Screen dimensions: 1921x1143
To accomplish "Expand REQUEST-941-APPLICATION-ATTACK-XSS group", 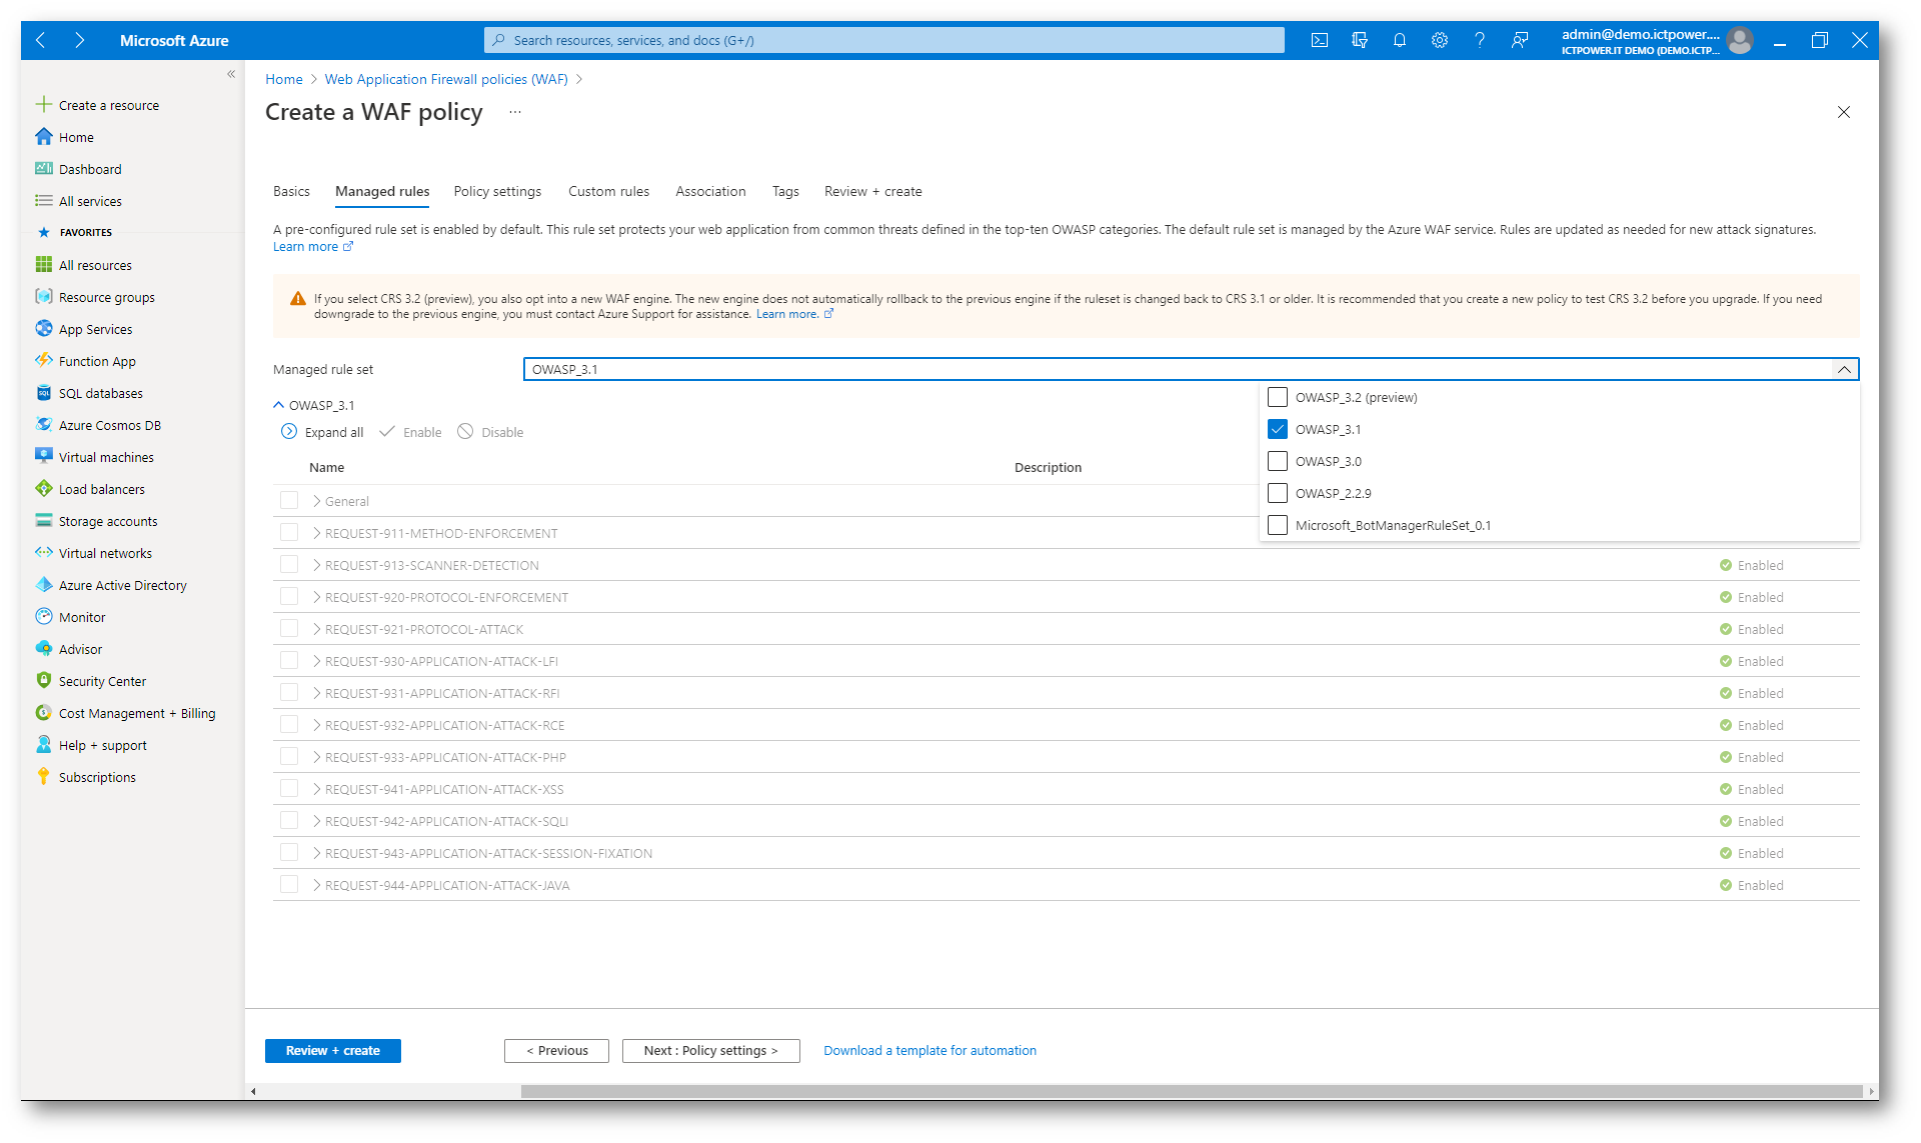I will coord(316,789).
